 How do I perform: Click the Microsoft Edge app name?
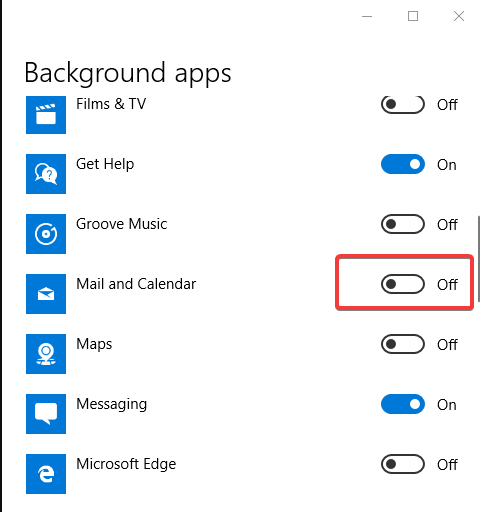pyautogui.click(x=126, y=464)
